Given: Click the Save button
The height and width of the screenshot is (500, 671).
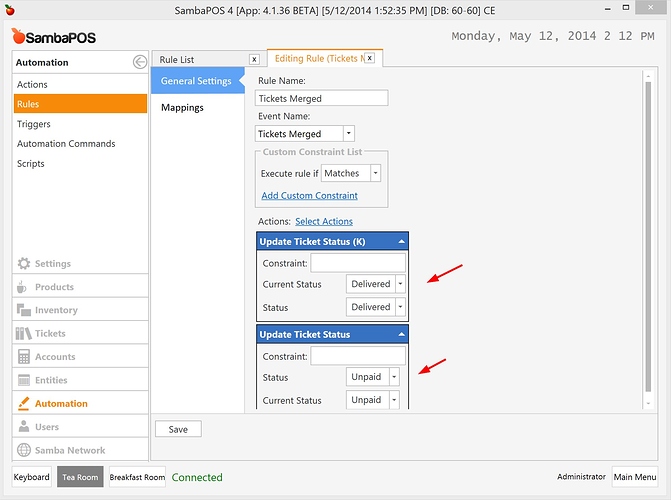Looking at the screenshot, I should coord(178,429).
